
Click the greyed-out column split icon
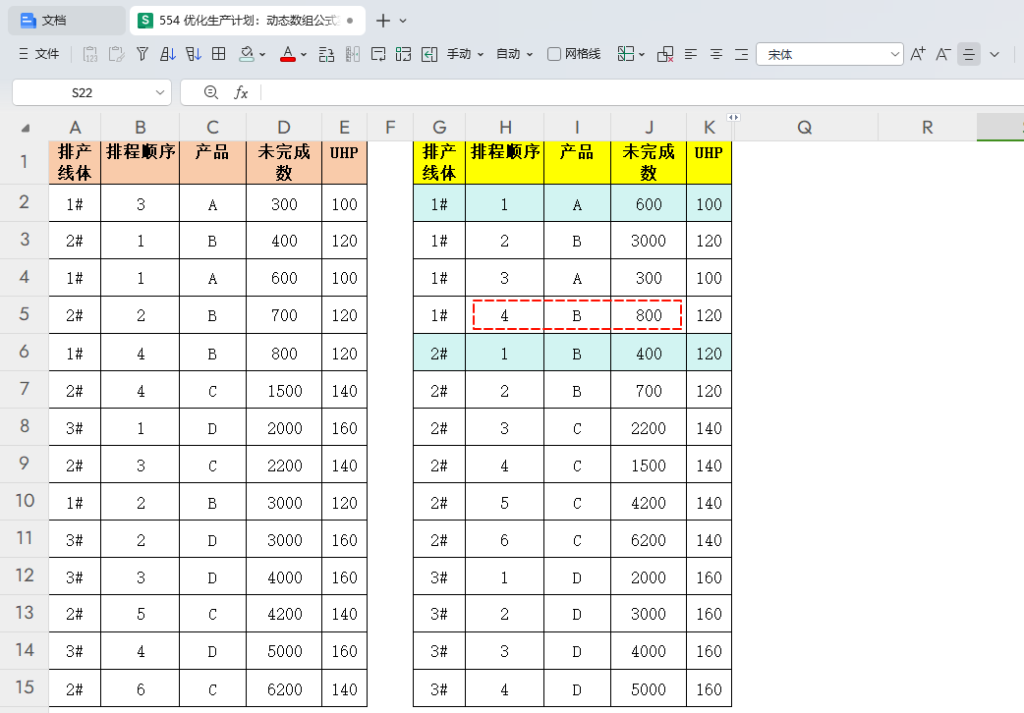coord(353,54)
